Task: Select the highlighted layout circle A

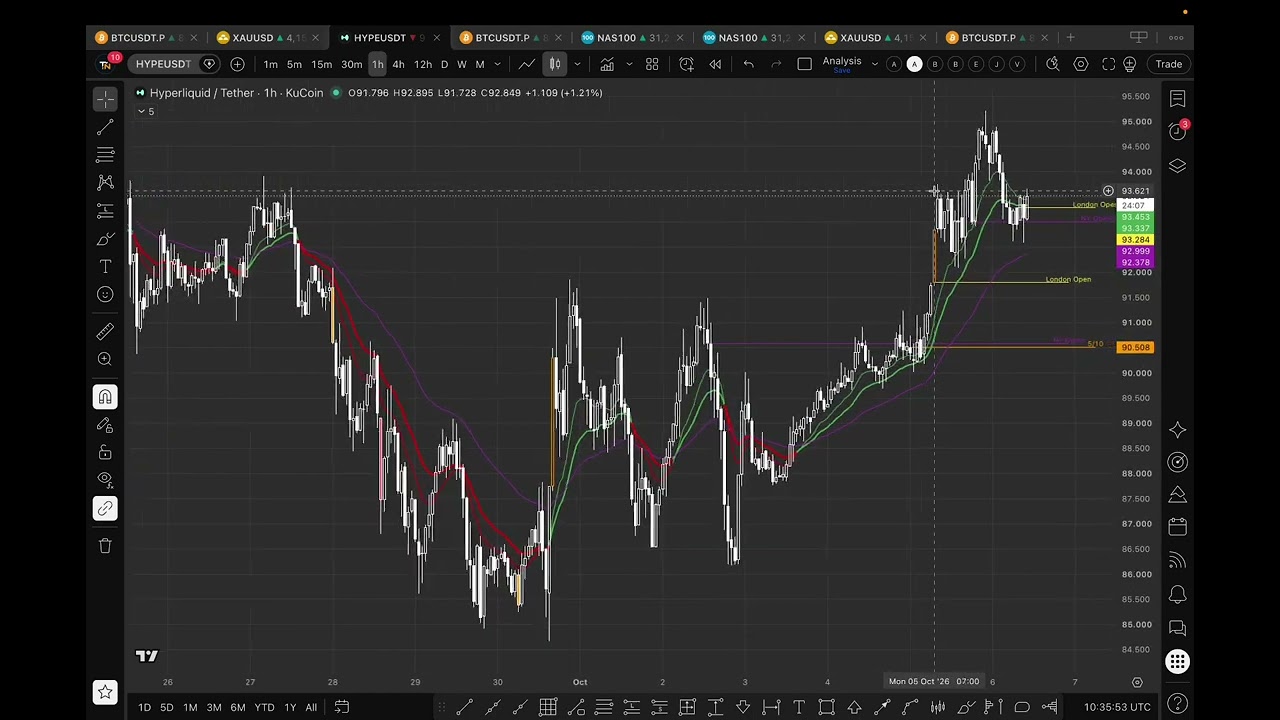Action: pyautogui.click(x=914, y=64)
